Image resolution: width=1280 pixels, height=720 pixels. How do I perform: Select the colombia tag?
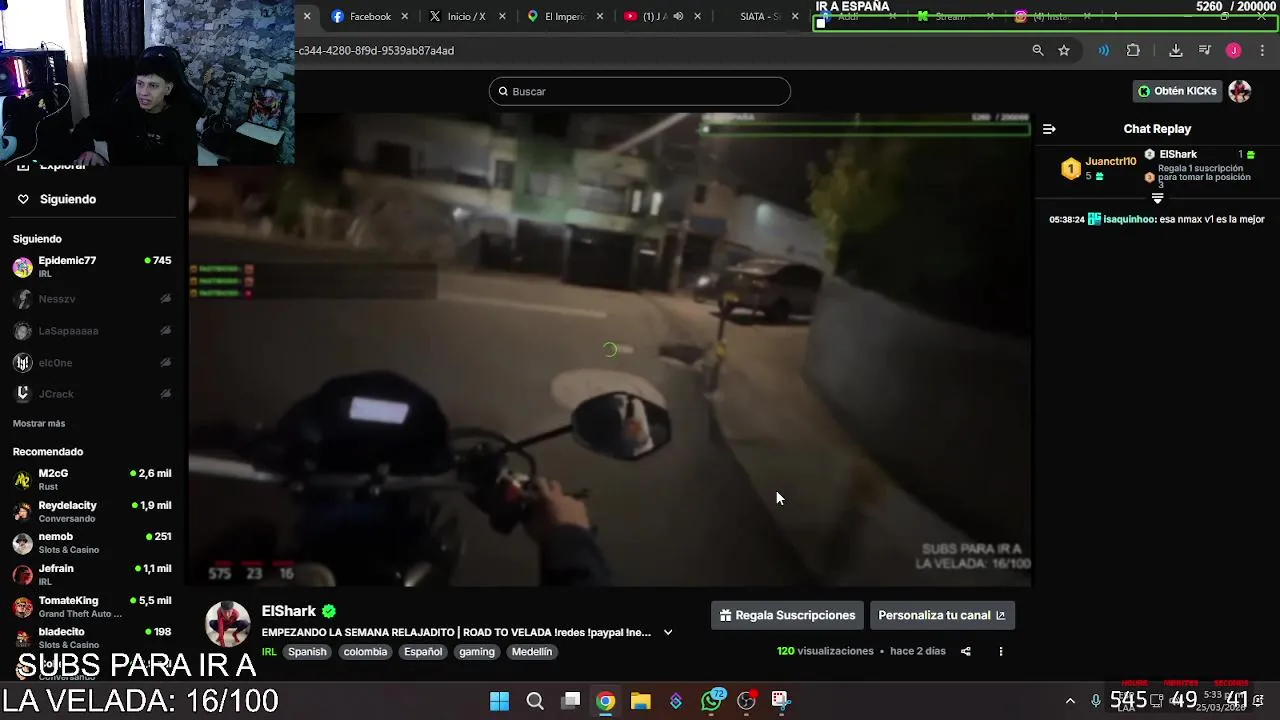365,652
